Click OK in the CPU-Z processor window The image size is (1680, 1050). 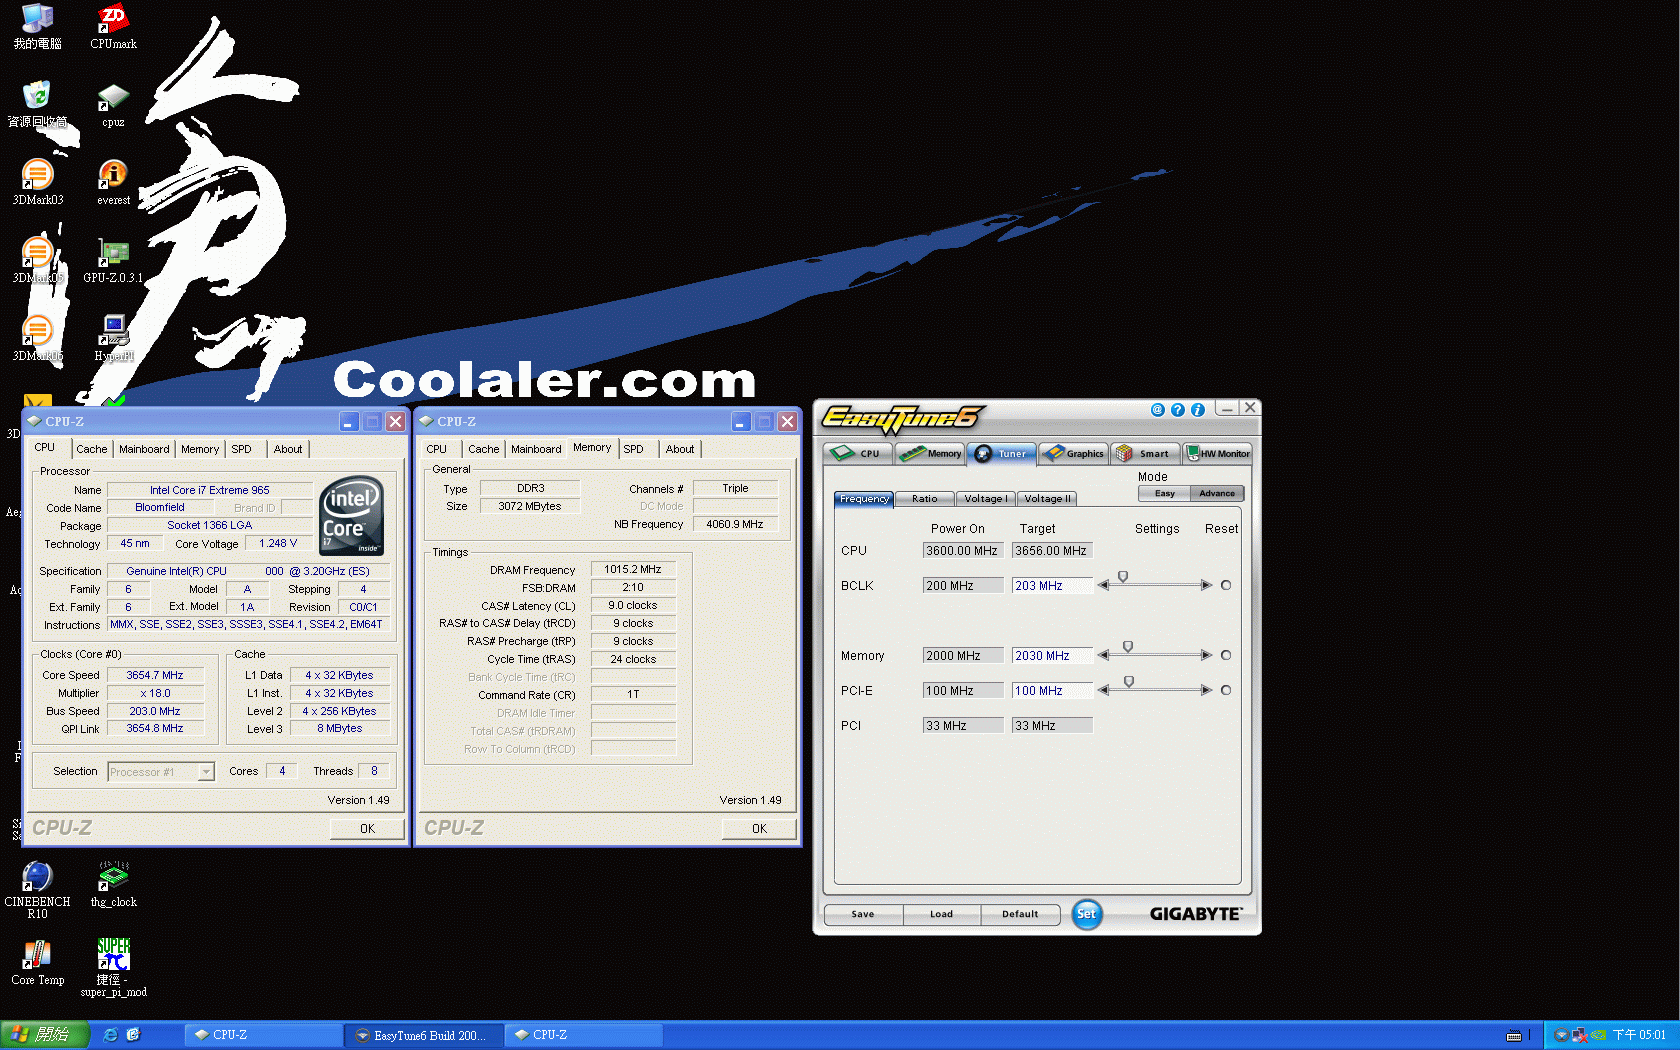367,829
